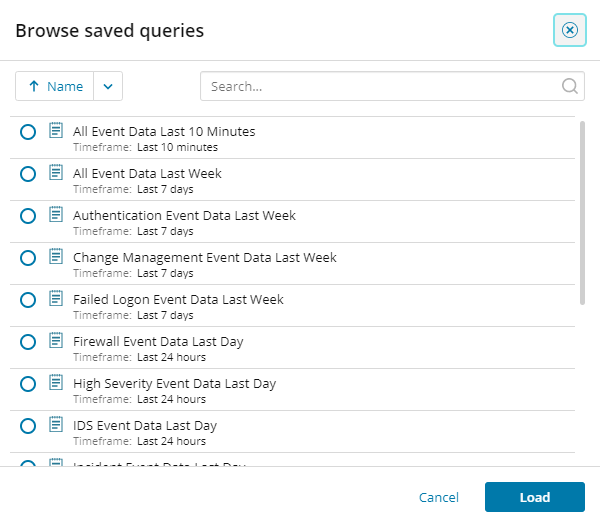Click the icon next to Authentication Event Data Last Week

click(x=56, y=215)
